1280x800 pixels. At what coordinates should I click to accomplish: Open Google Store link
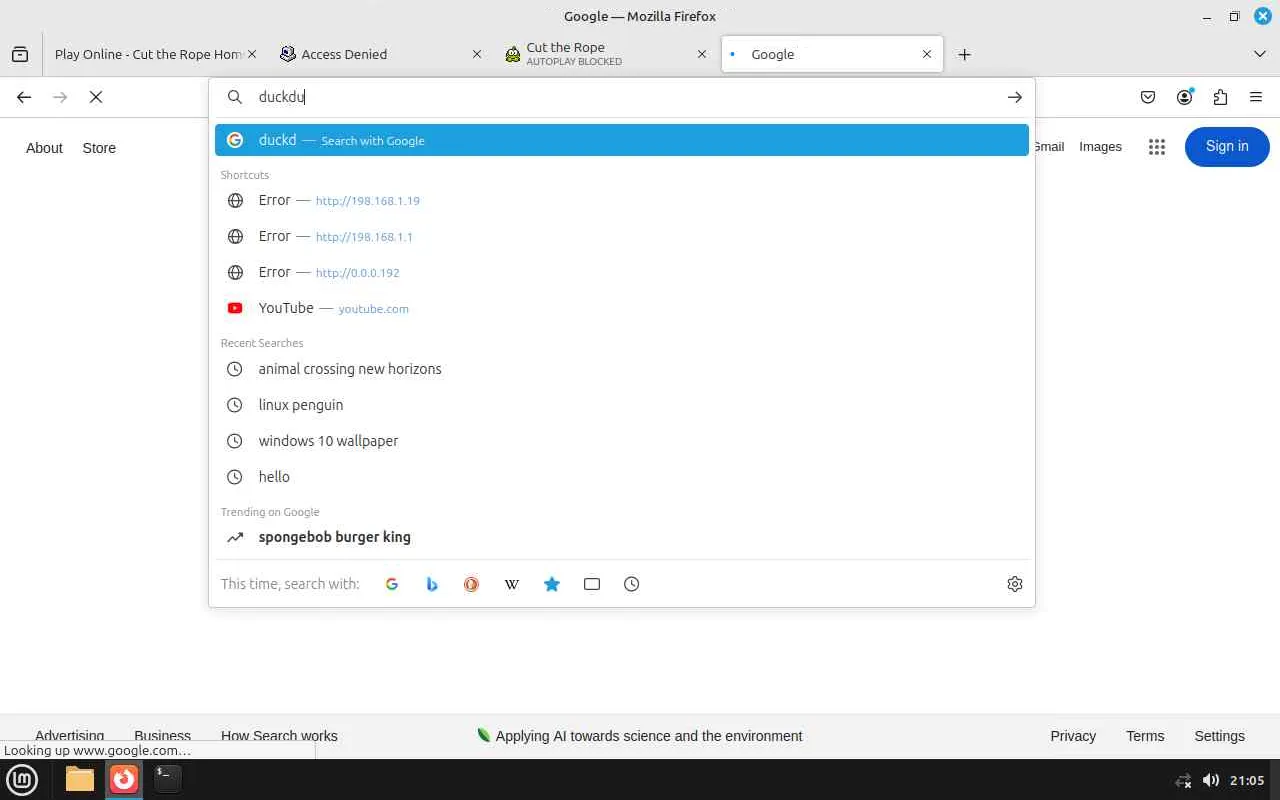(99, 148)
